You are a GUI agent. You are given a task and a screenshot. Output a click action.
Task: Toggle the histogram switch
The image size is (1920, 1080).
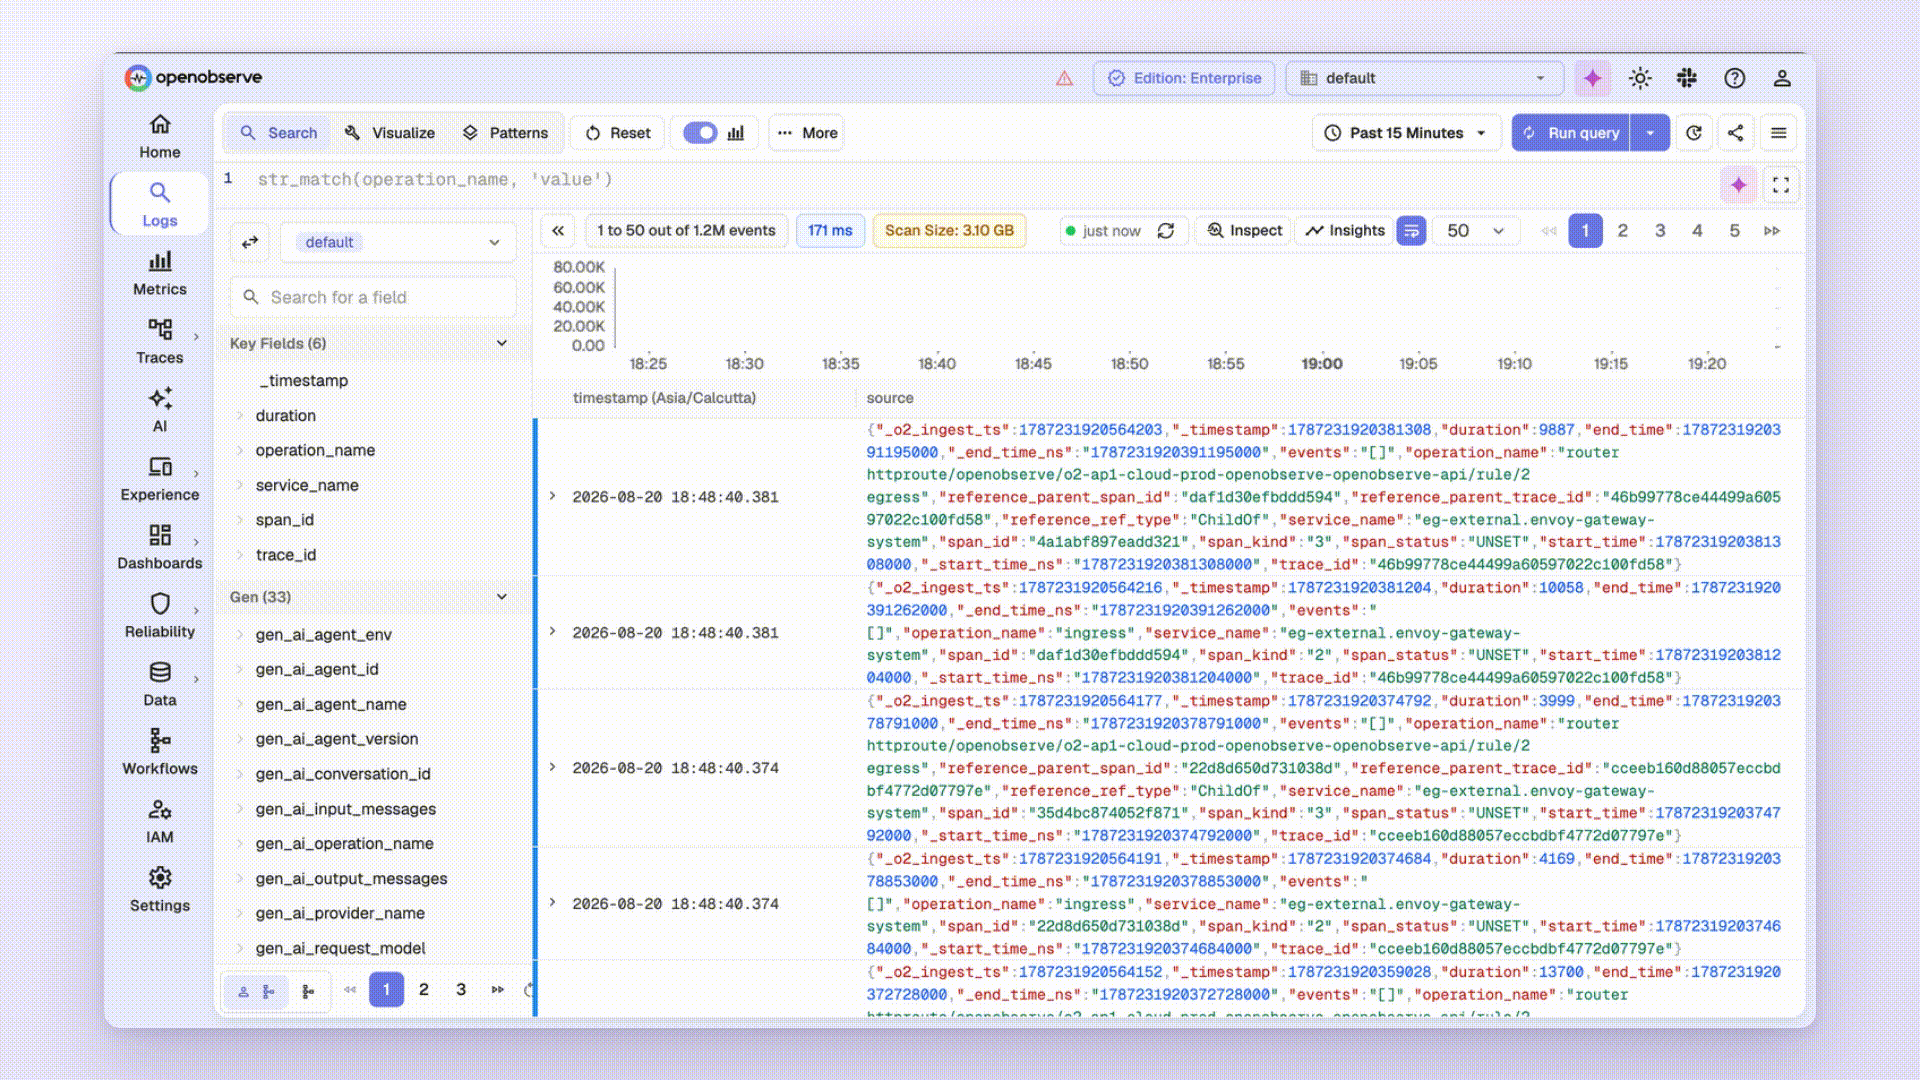pos(700,133)
